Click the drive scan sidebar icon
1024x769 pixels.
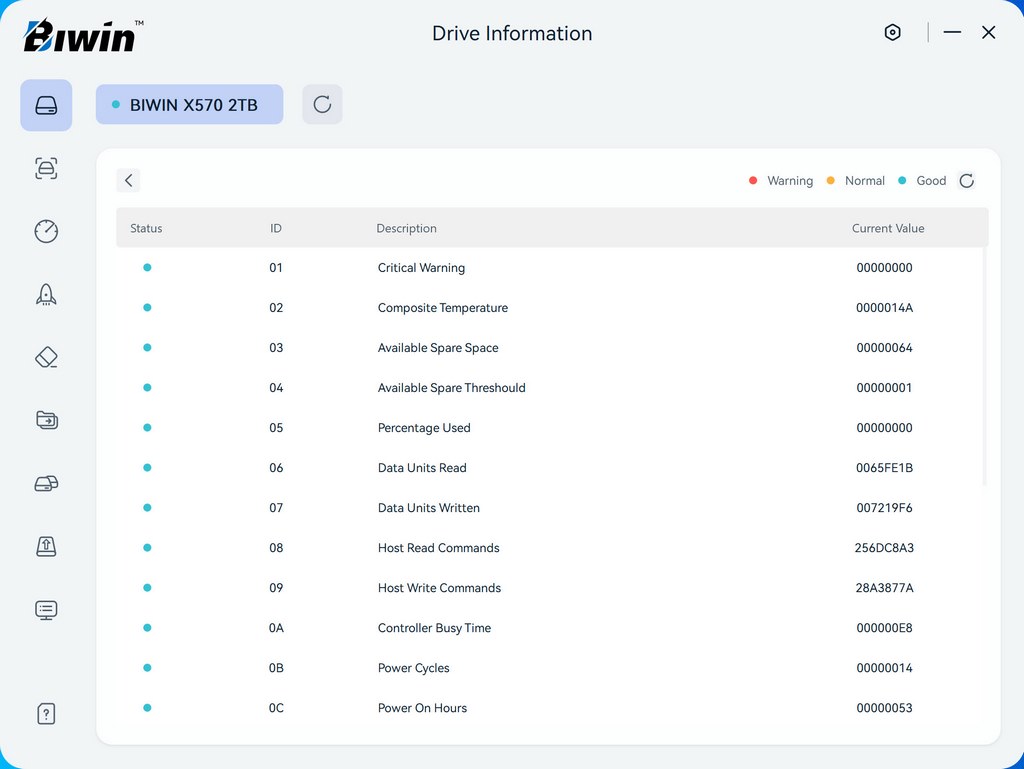[x=46, y=168]
